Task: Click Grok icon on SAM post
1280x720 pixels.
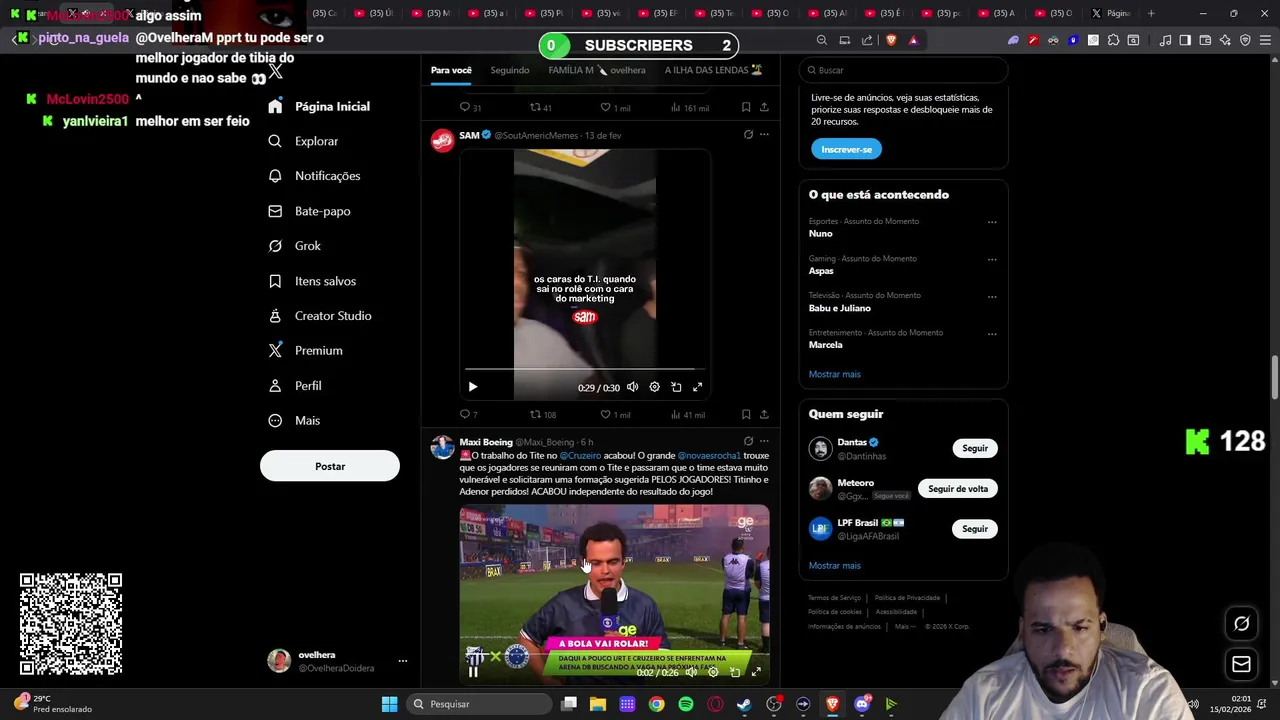Action: [748, 135]
